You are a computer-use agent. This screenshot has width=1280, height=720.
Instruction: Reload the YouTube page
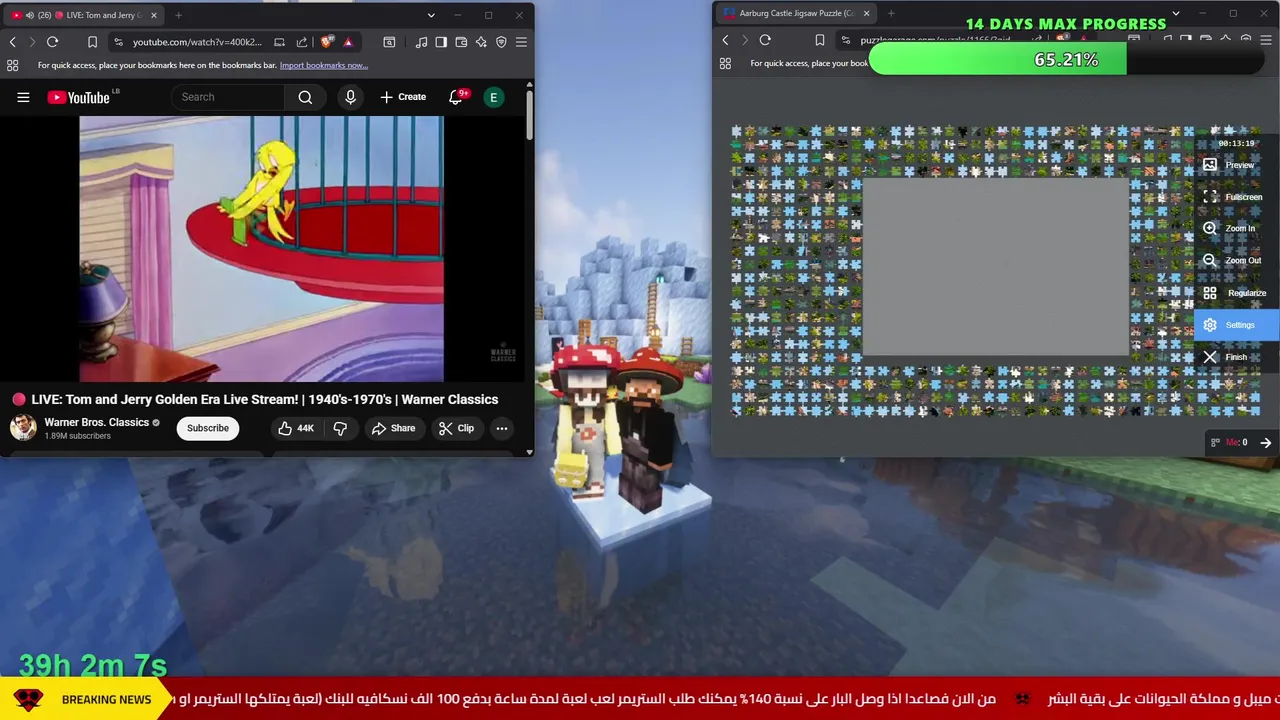point(52,42)
